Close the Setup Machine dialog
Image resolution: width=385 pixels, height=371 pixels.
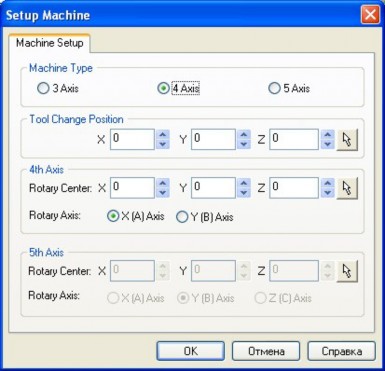coord(370,15)
